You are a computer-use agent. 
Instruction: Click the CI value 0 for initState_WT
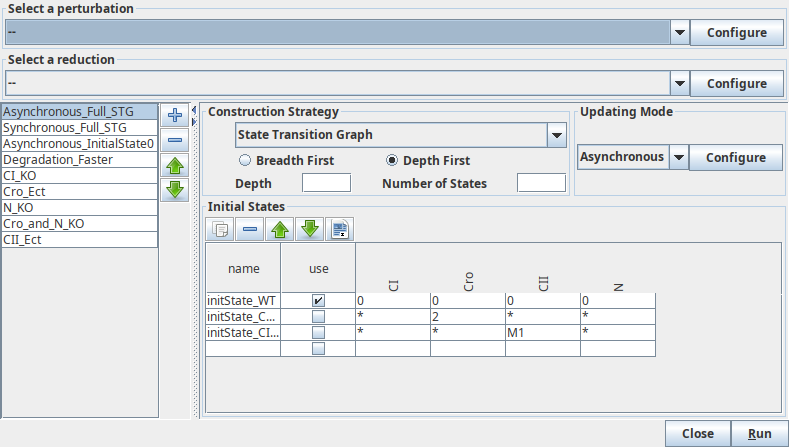pyautogui.click(x=393, y=301)
